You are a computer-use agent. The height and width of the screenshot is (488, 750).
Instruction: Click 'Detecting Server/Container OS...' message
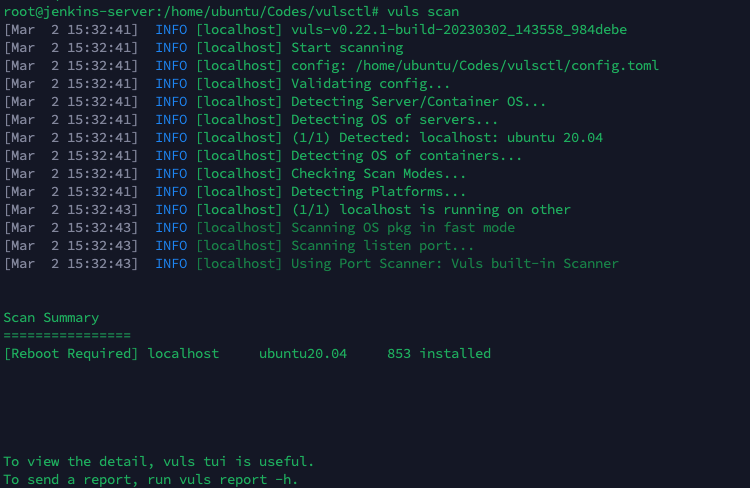[418, 102]
